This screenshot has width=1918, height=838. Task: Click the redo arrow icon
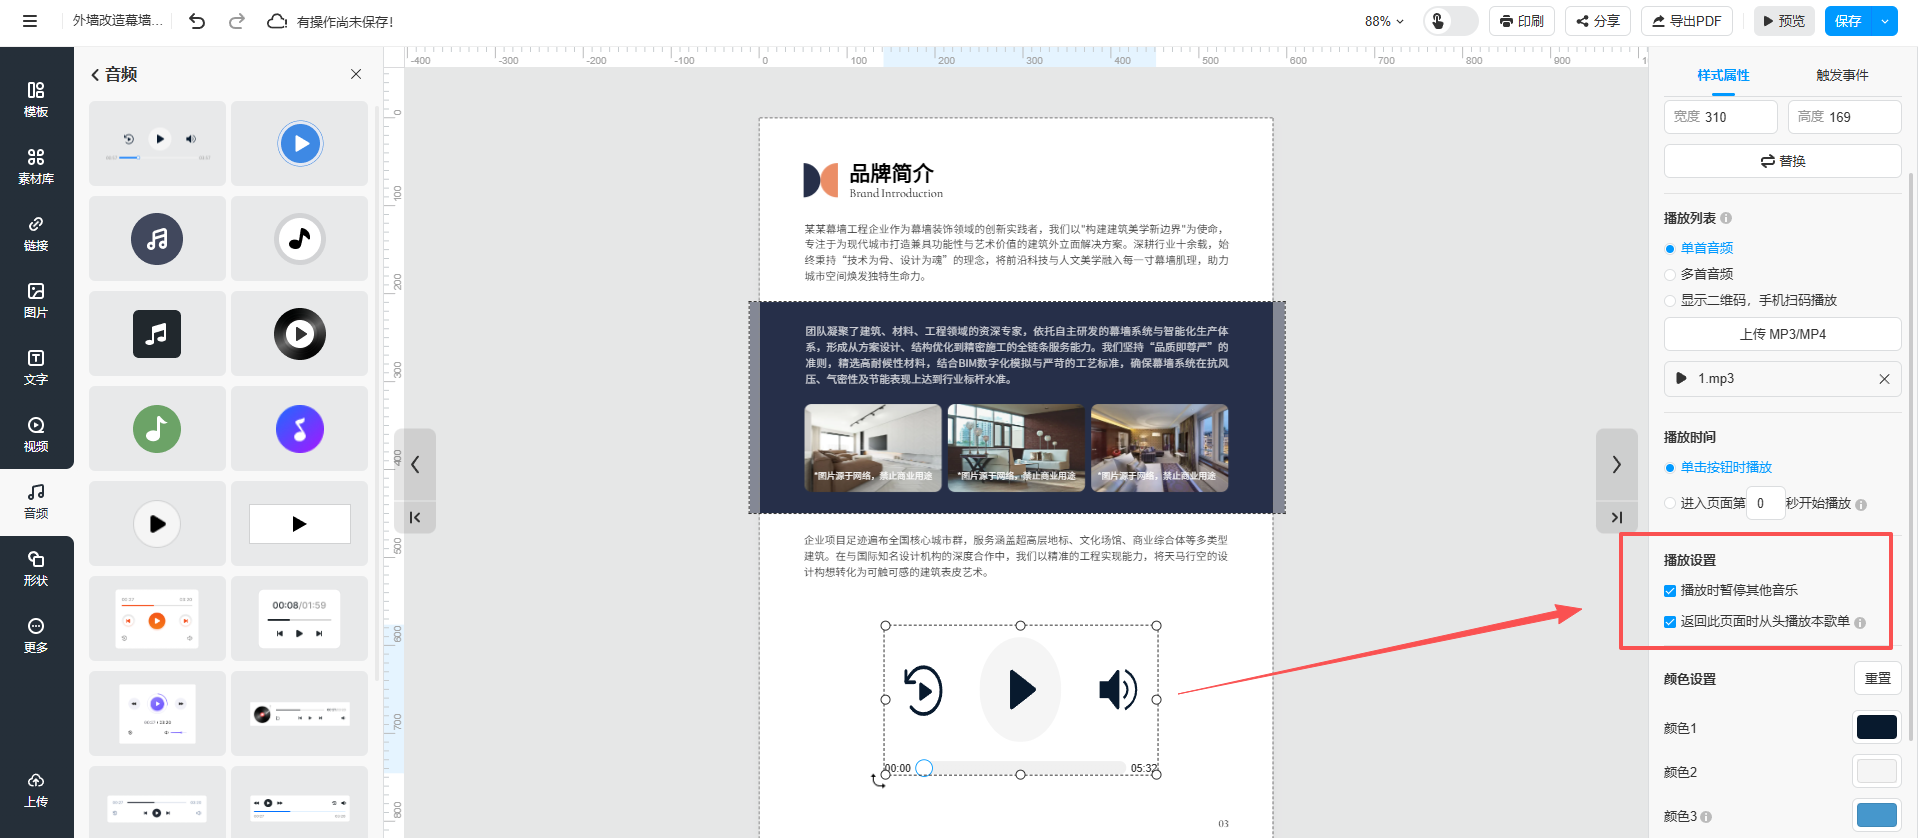tap(237, 21)
